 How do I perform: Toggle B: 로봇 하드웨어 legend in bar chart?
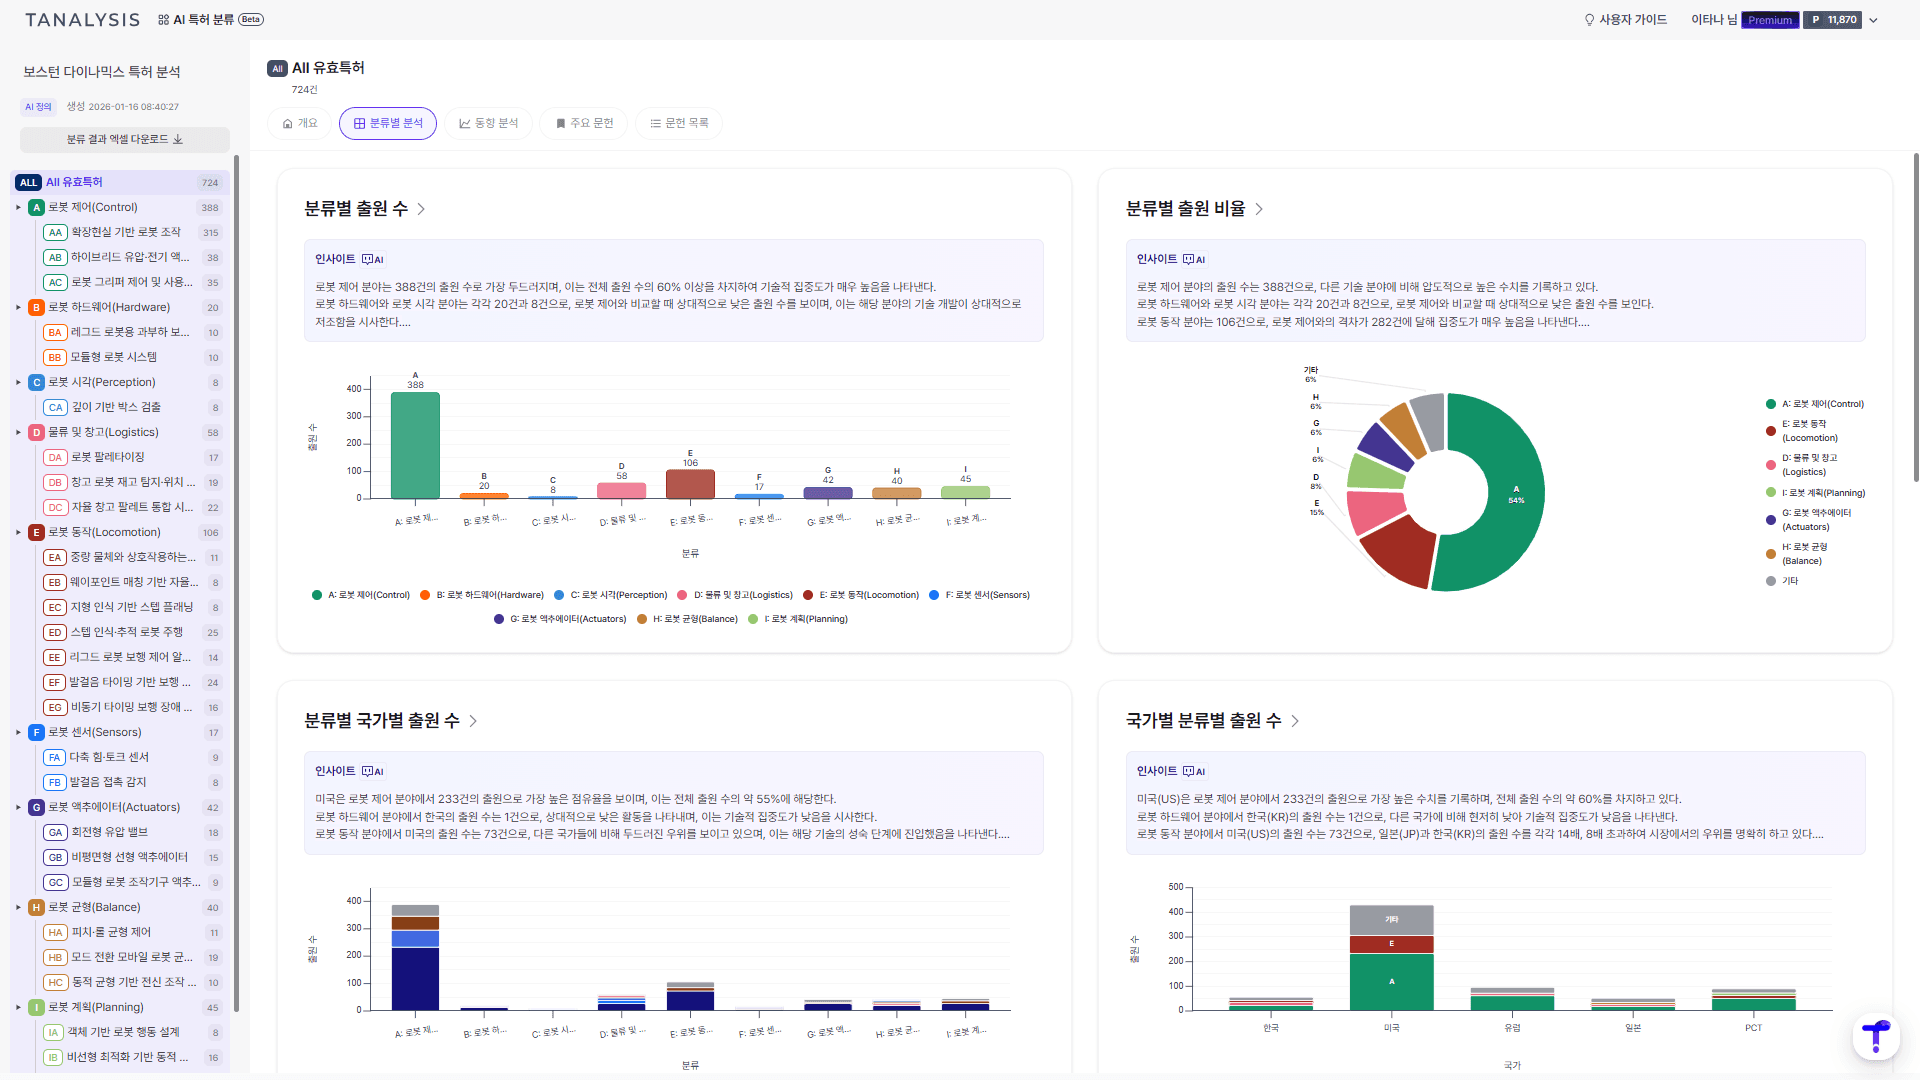482,595
